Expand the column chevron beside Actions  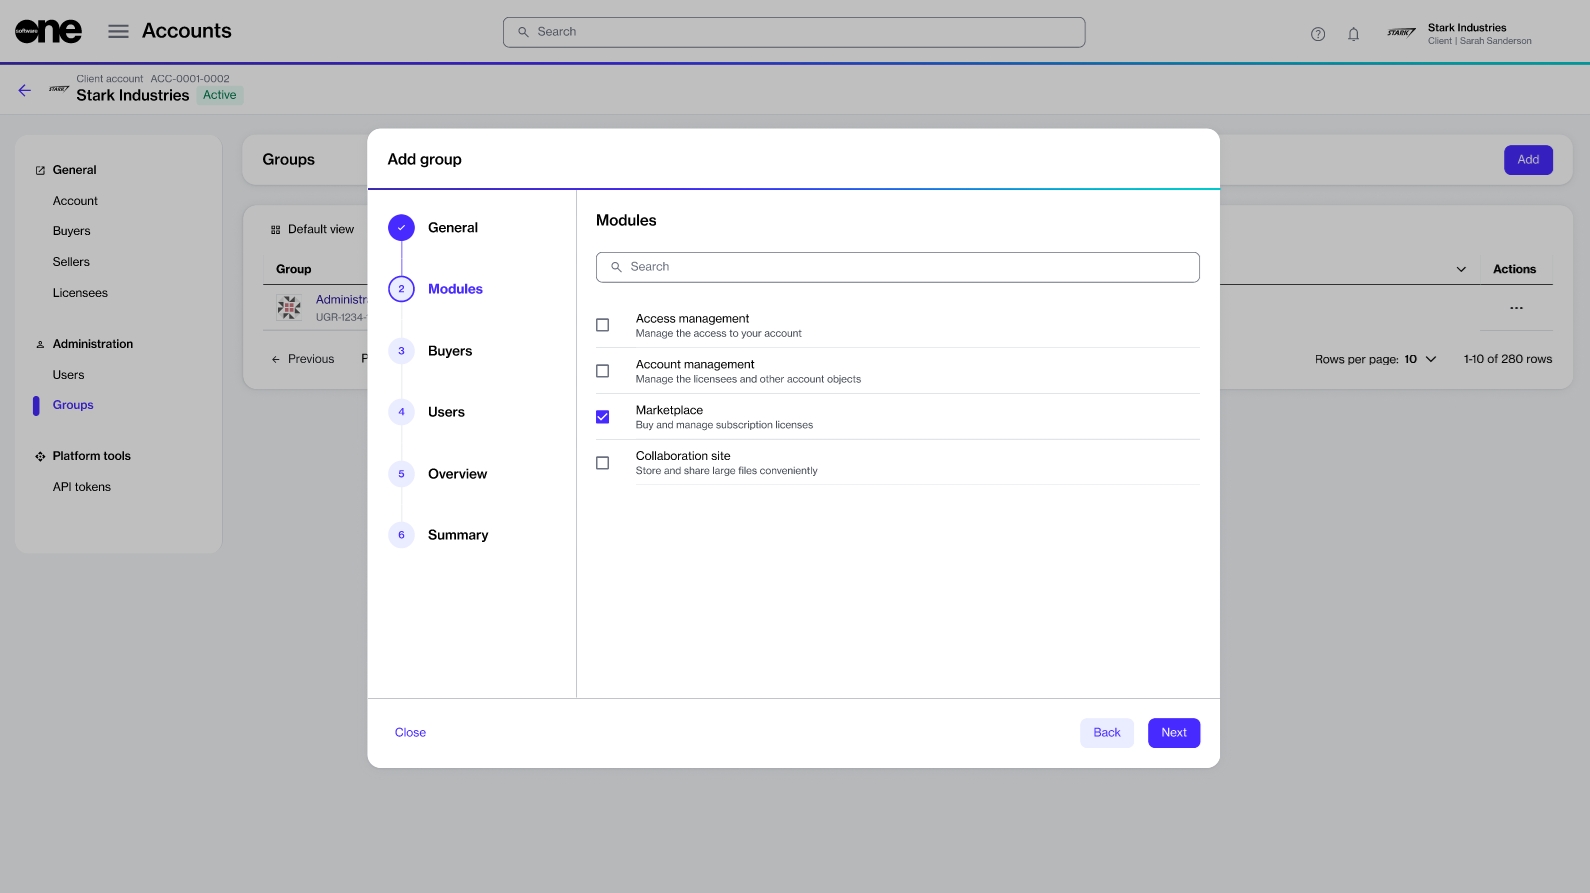point(1461,269)
